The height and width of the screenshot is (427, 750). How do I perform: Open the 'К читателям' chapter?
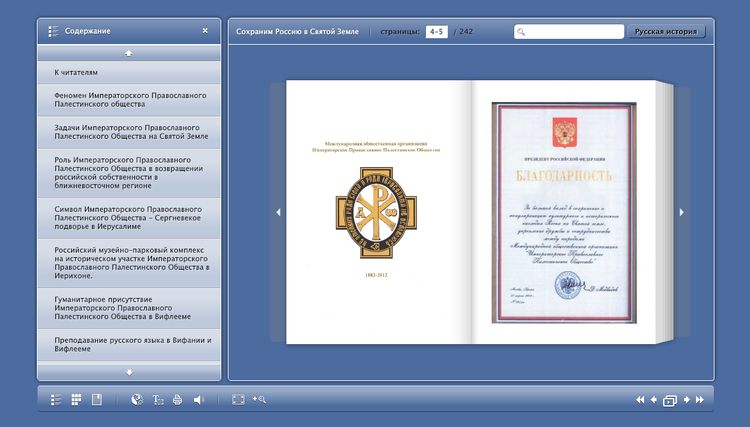click(x=129, y=73)
